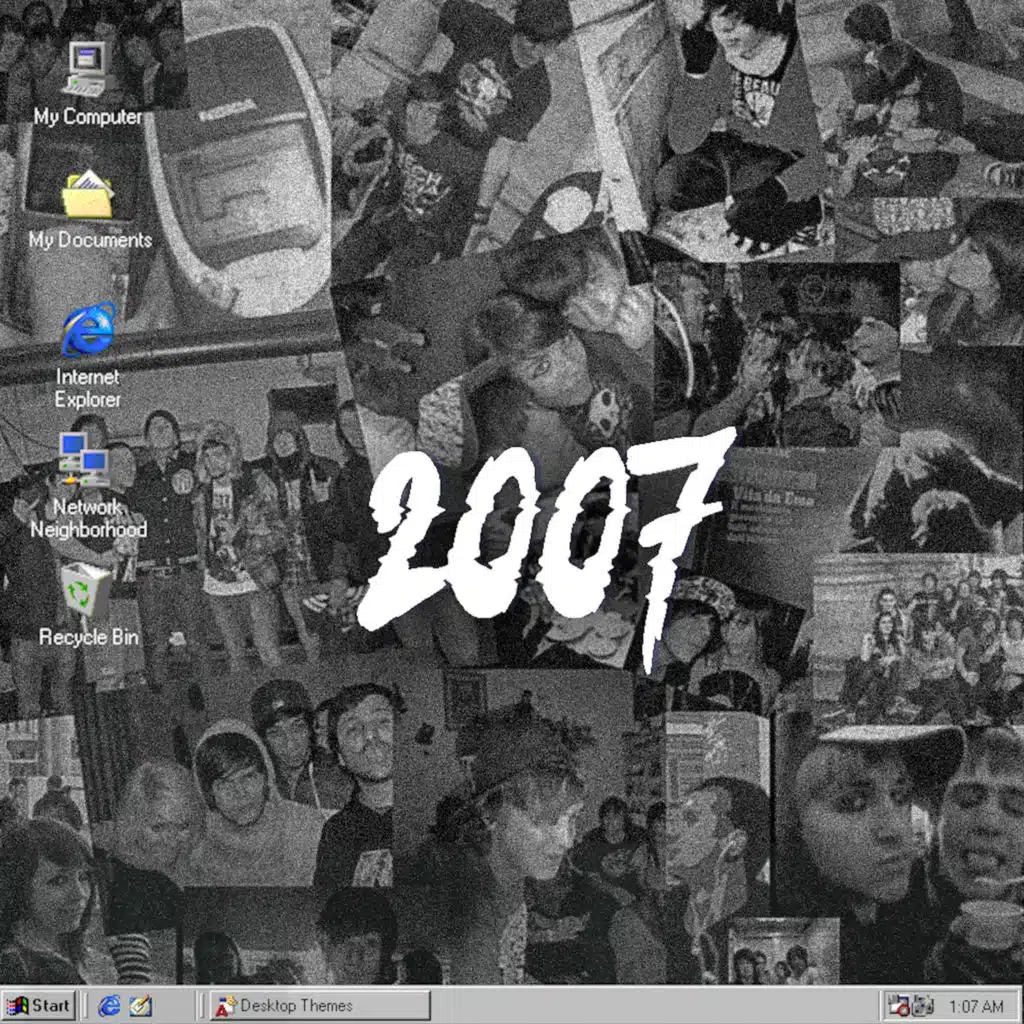Image resolution: width=1024 pixels, height=1024 pixels.
Task: Launch Internet Explorer from the desktop icon
Action: [88, 331]
